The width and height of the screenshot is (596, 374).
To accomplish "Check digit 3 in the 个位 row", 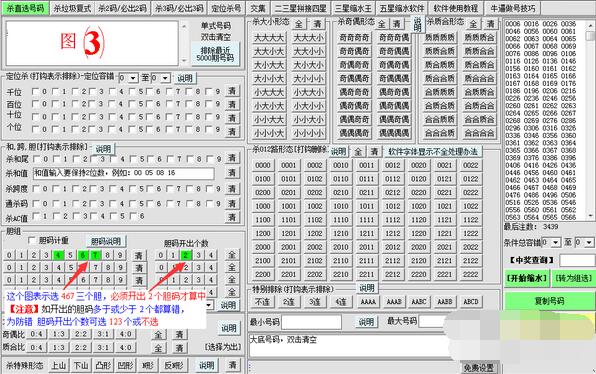I will (93, 129).
